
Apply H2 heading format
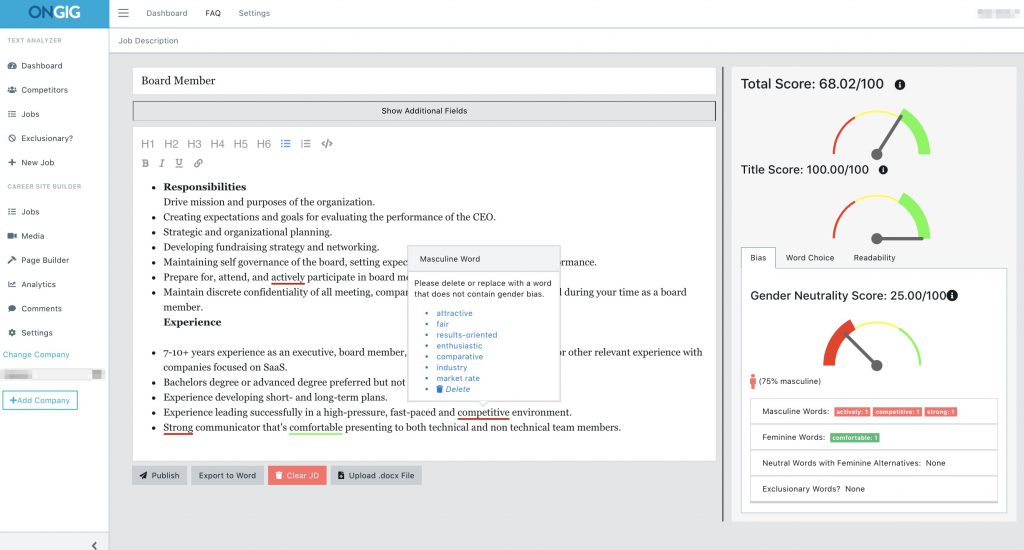coord(171,144)
